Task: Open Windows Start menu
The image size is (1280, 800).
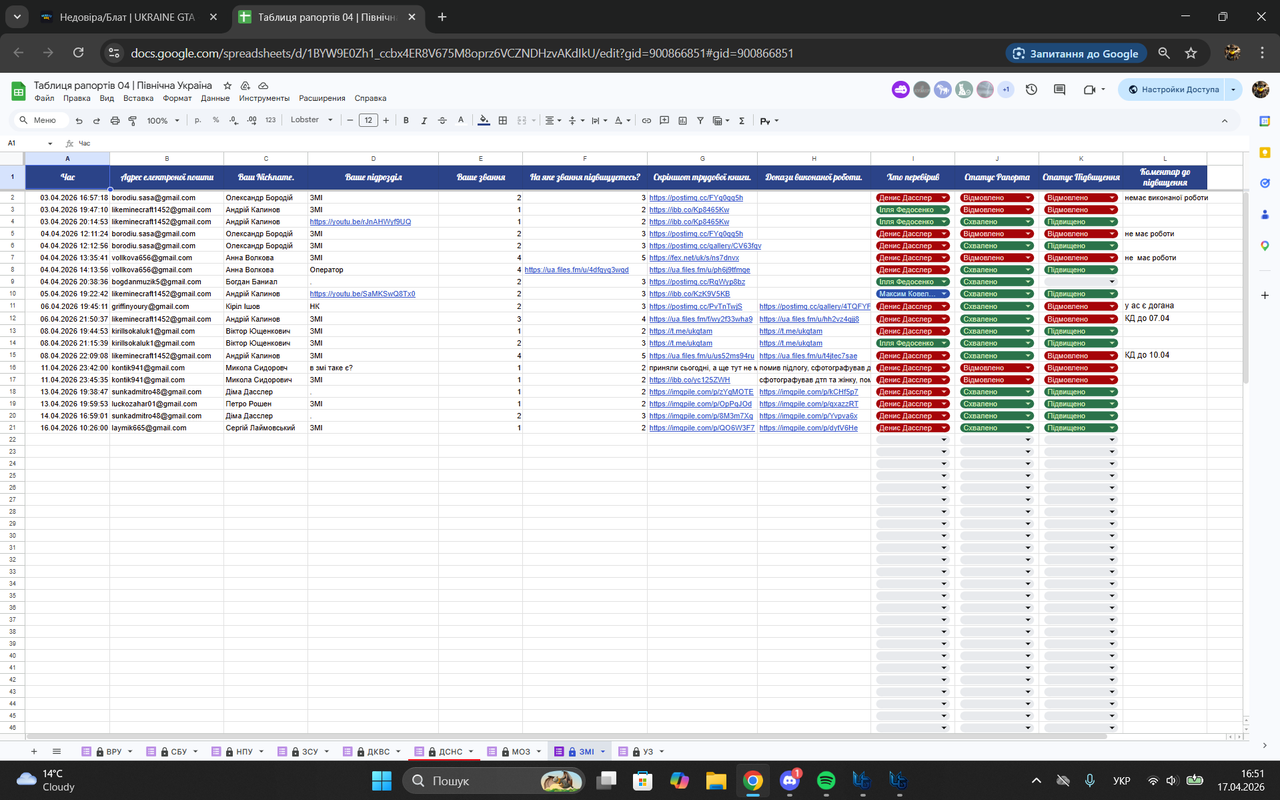Action: click(380, 780)
